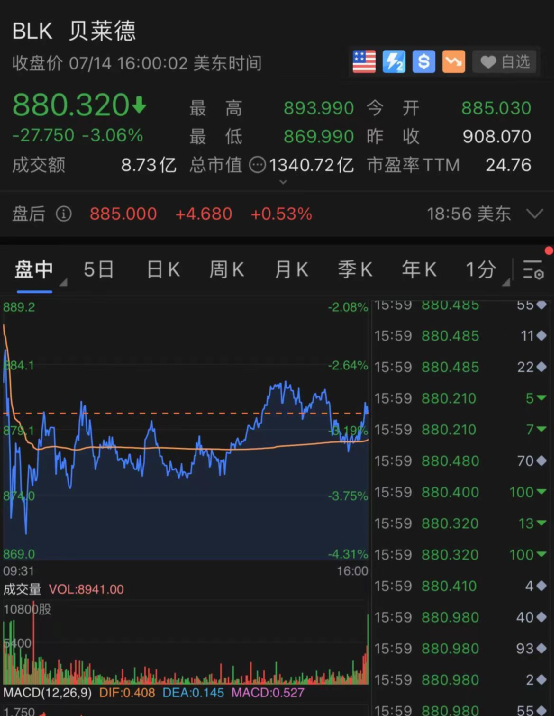Tap the 成交量 volume label

(22, 590)
